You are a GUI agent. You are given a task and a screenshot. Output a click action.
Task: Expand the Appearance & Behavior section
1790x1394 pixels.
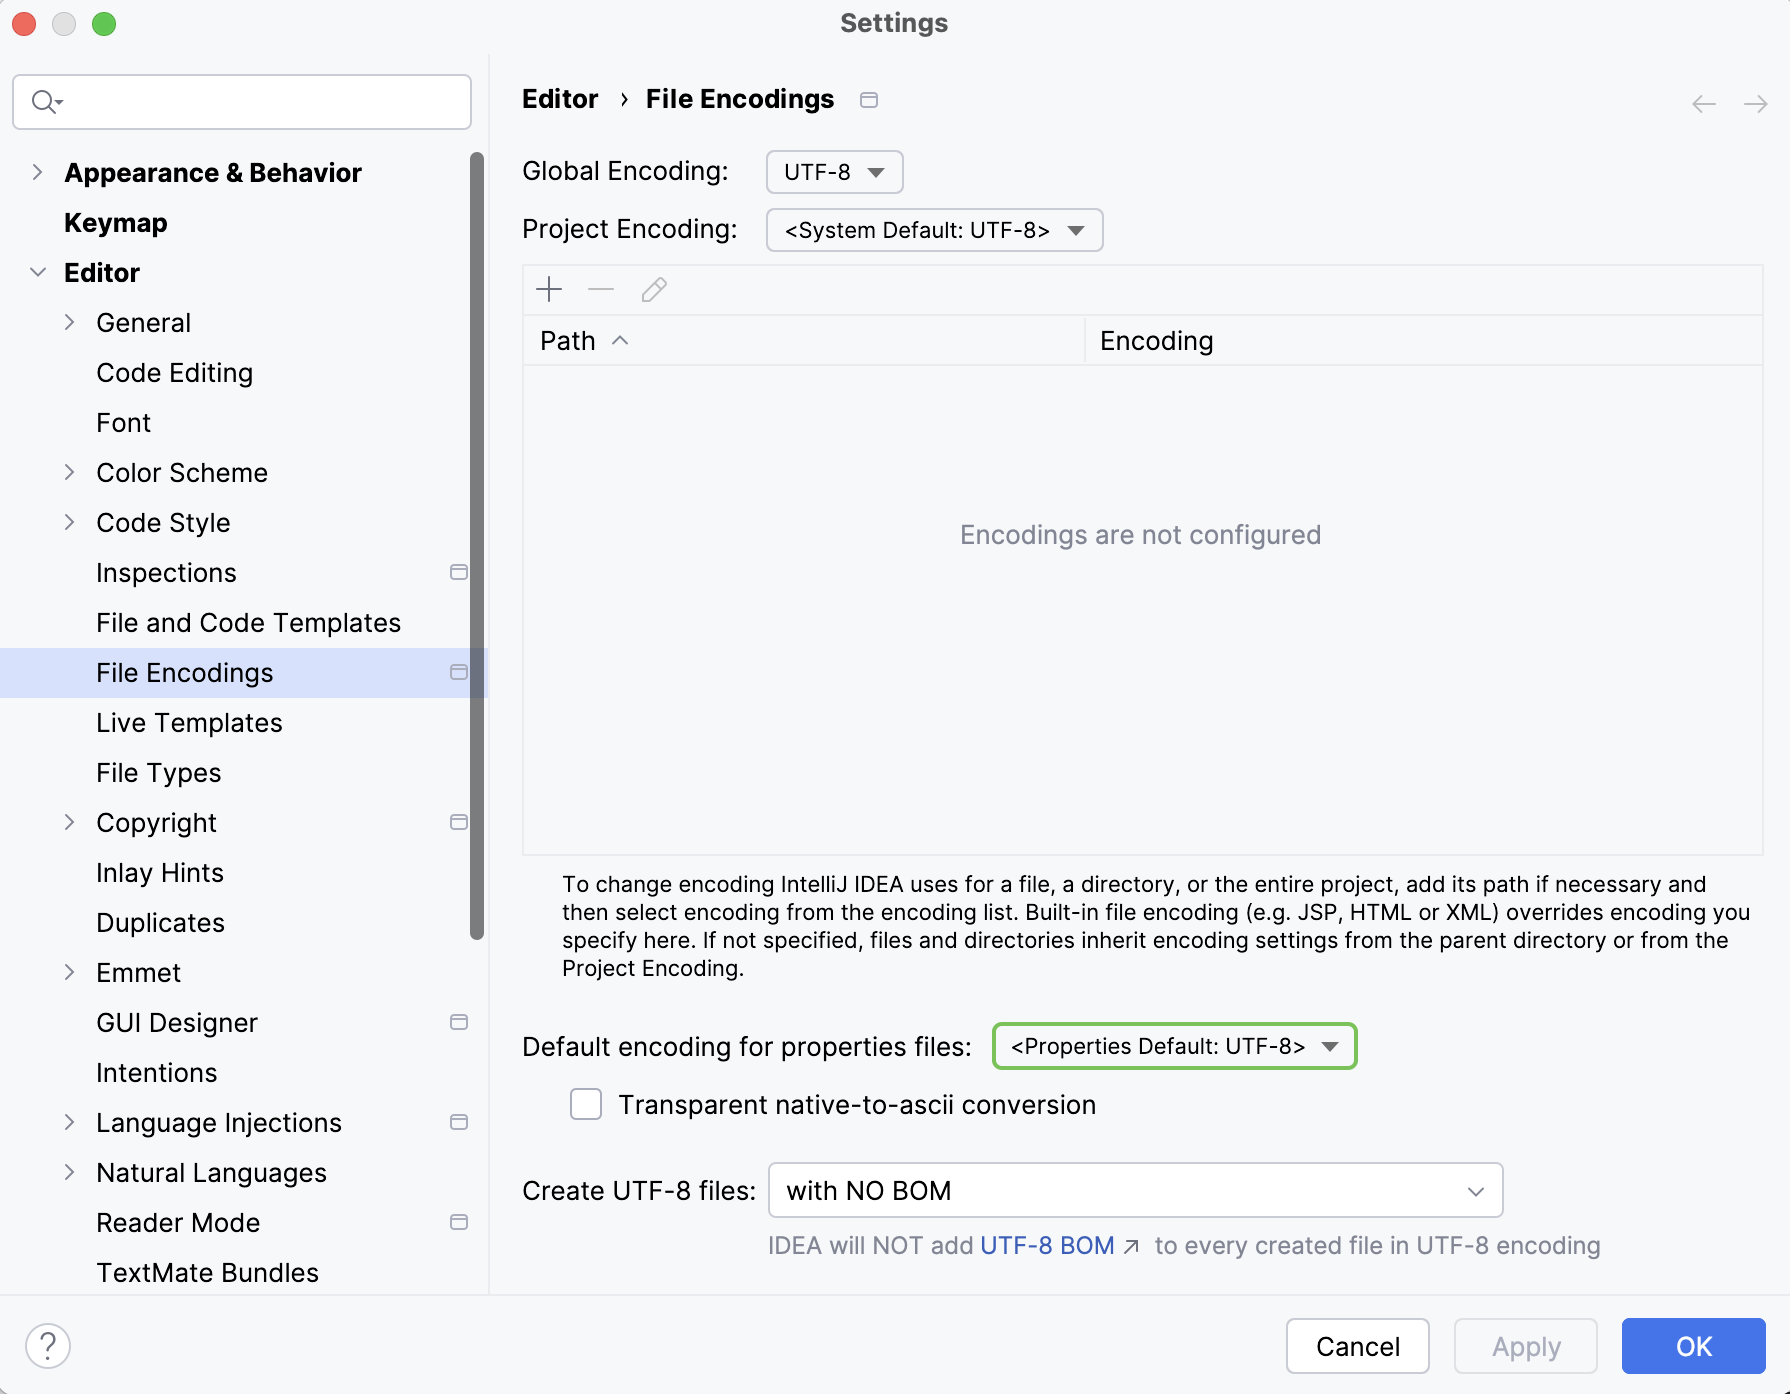tap(38, 173)
